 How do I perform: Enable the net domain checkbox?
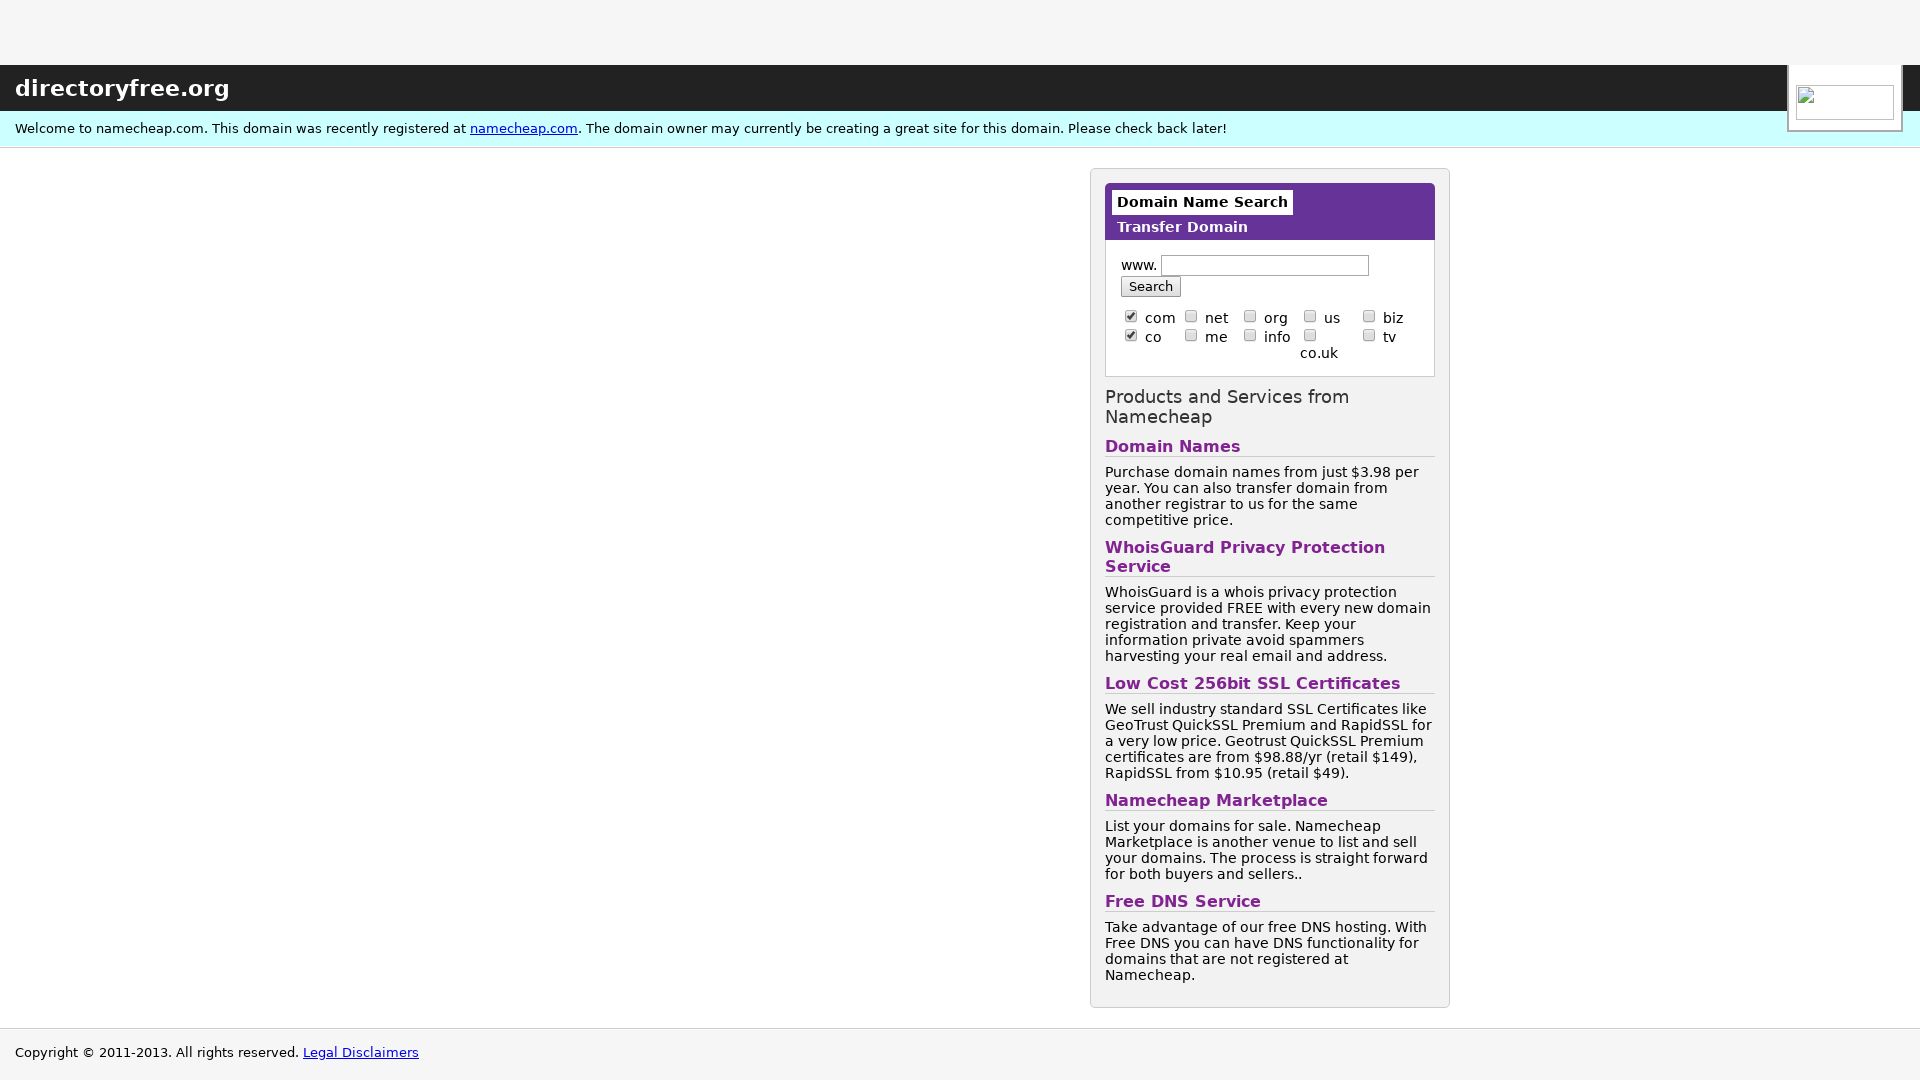1191,317
